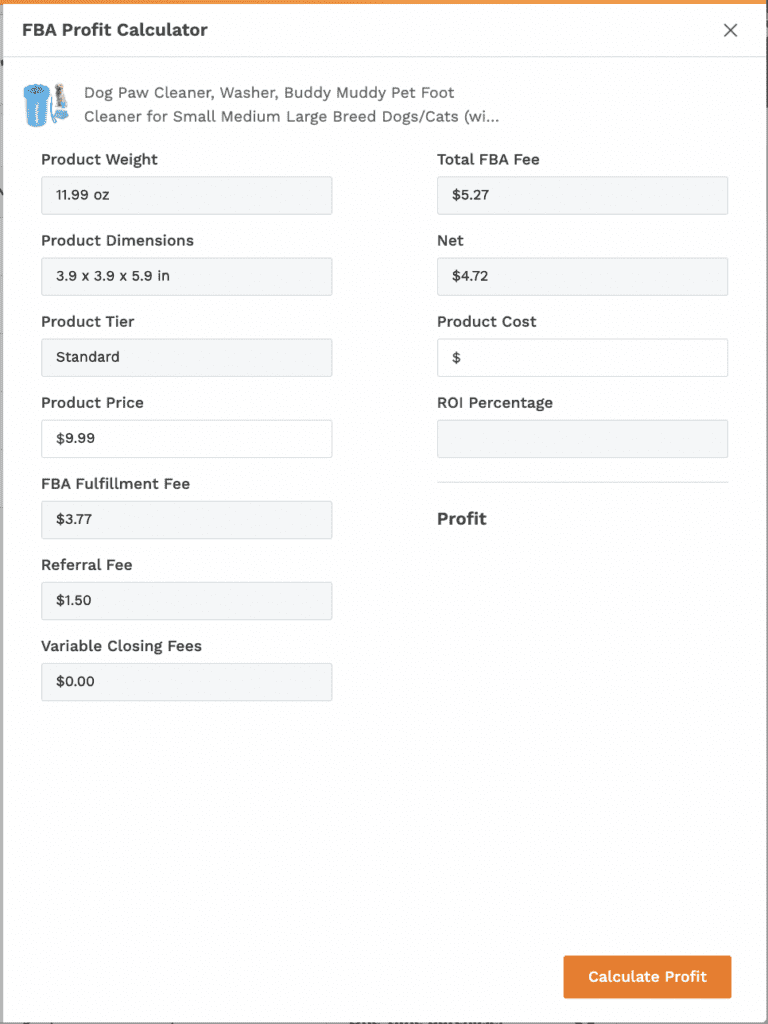This screenshot has width=768, height=1024.
Task: Click the Product Cost label
Action: pos(487,322)
